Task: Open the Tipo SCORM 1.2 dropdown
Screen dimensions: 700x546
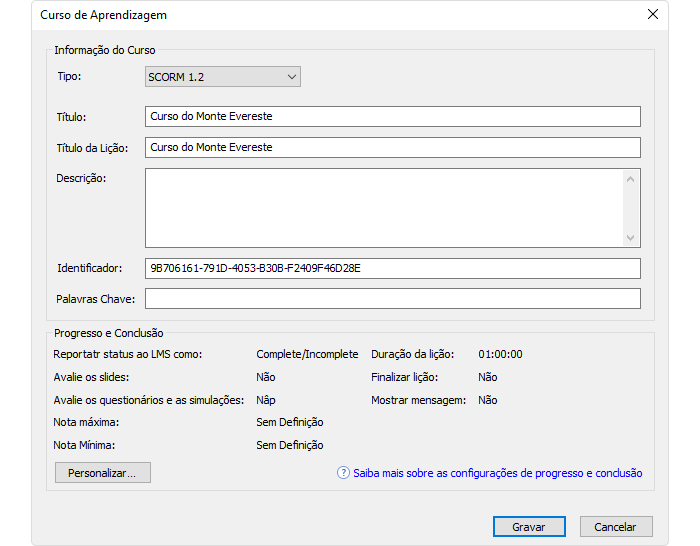Action: (222, 77)
